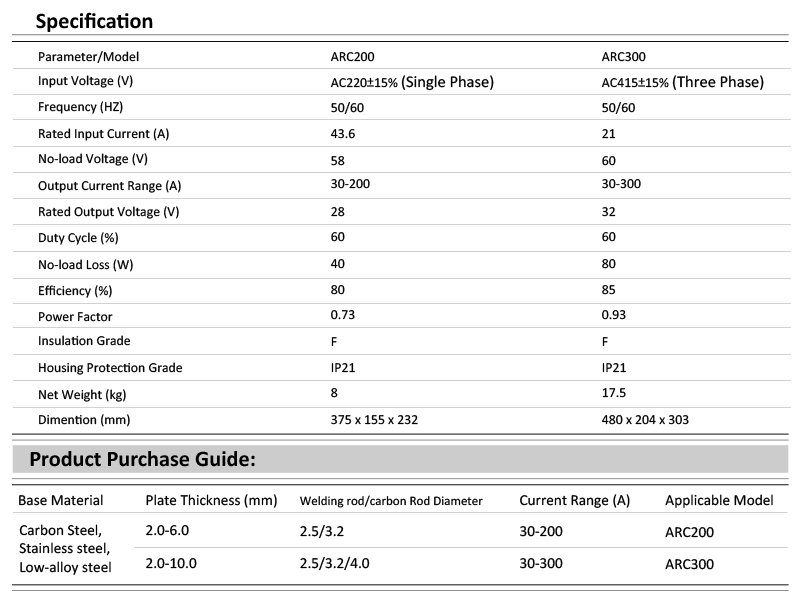The width and height of the screenshot is (800, 600).
Task: Select the Applicable Model column header
Action: coord(719,501)
